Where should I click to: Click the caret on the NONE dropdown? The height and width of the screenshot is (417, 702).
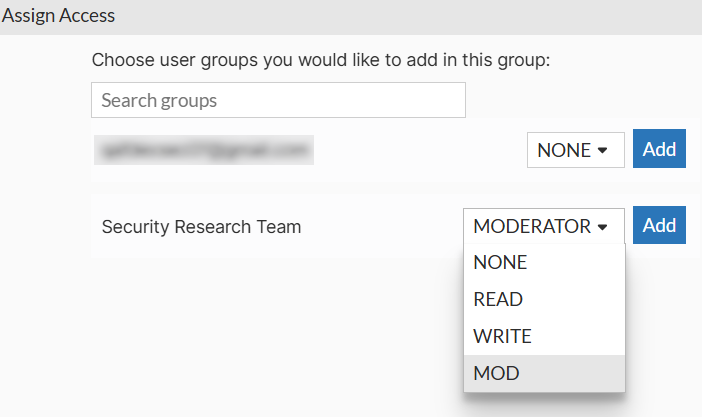[x=602, y=151]
